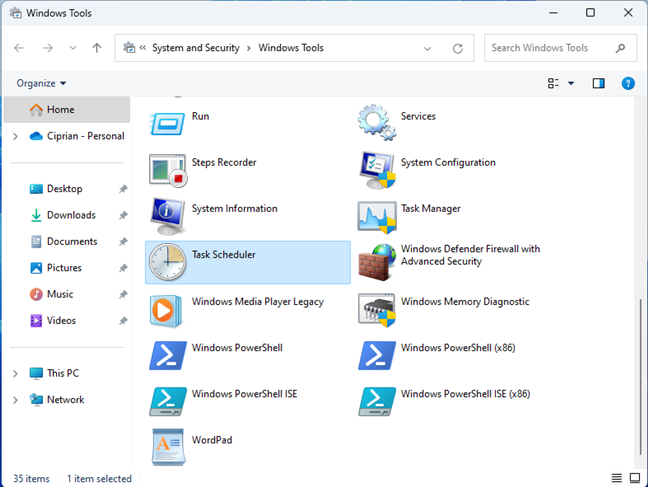Open the Services gear icon
Viewport: 648px width, 487px height.
[x=376, y=122]
